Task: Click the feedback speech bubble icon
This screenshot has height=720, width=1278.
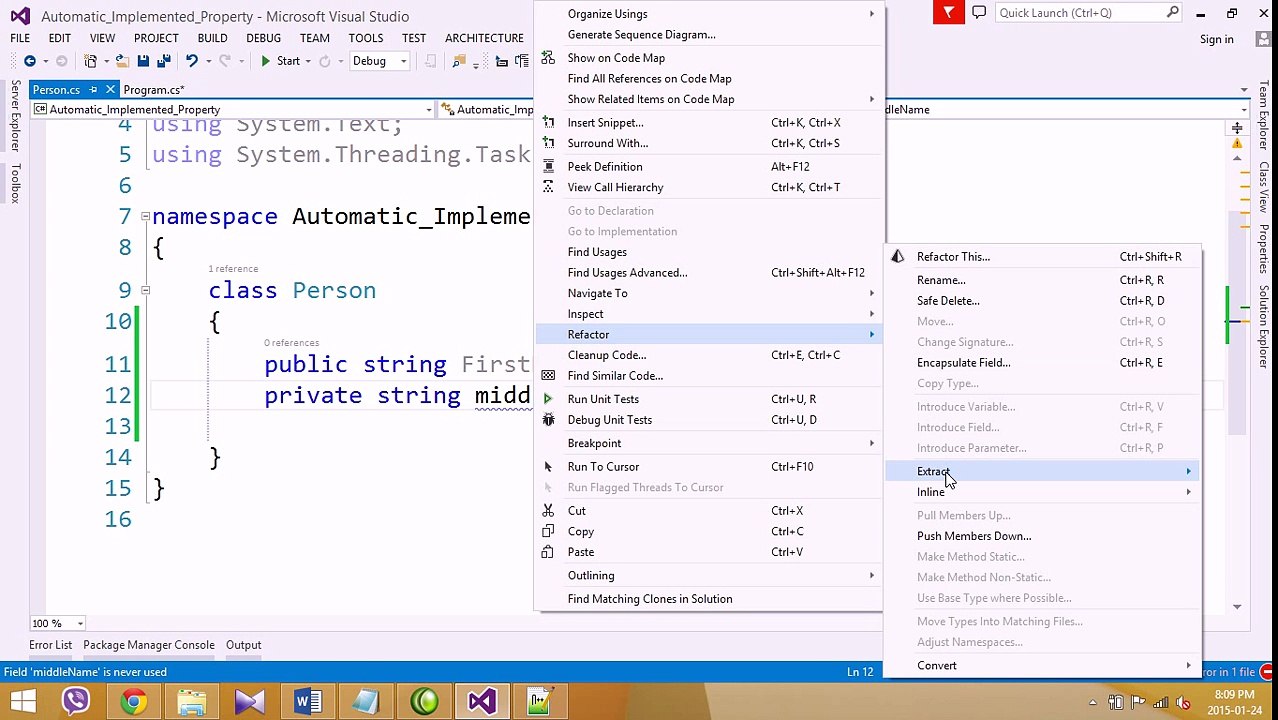Action: 979,13
